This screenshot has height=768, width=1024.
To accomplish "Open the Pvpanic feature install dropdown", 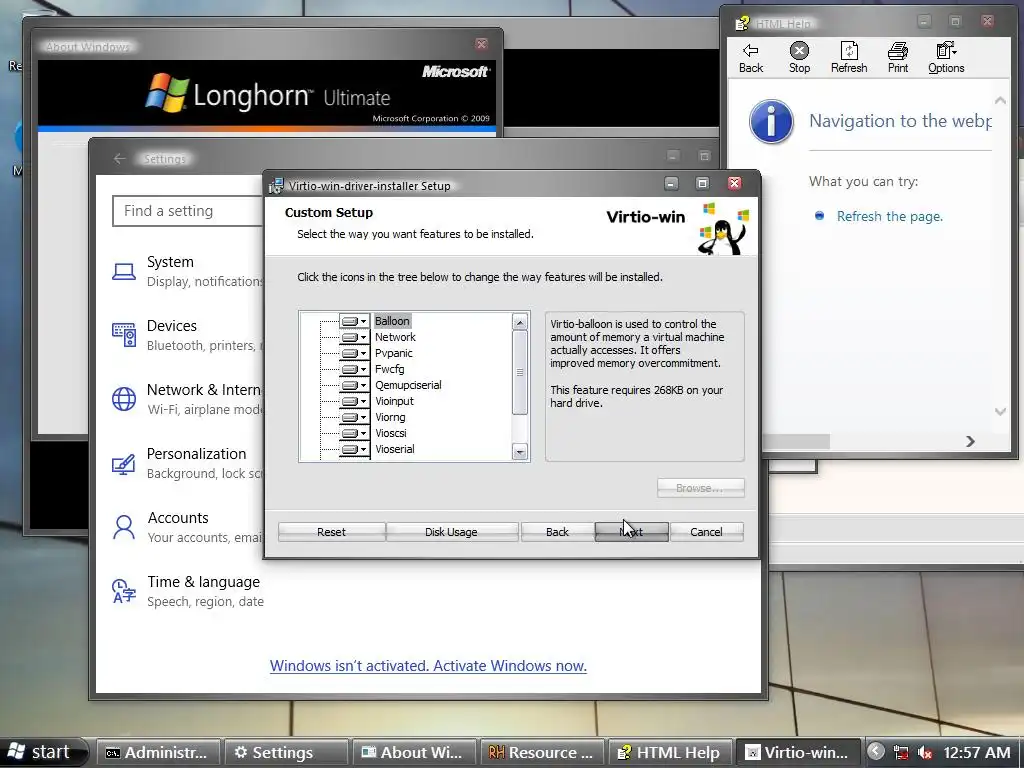I will point(355,353).
